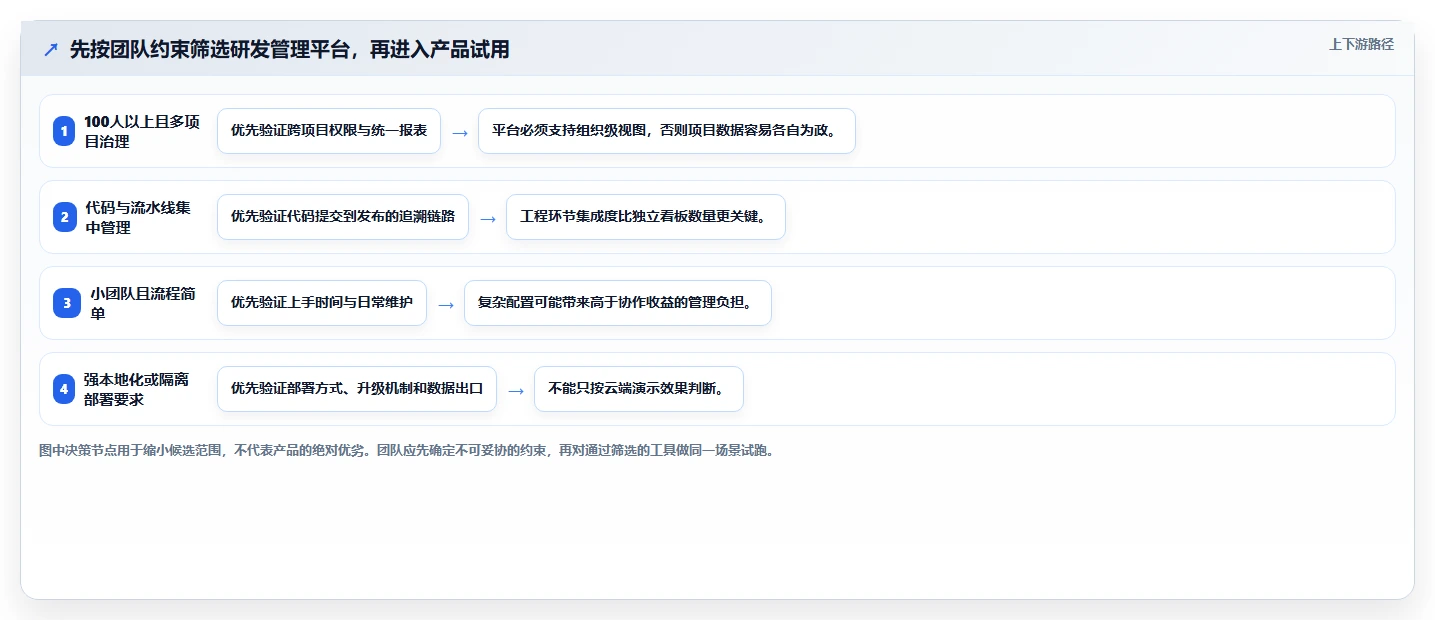Click the 平台必须支持组织级视图 box
This screenshot has height=620, width=1435.
[x=667, y=131]
